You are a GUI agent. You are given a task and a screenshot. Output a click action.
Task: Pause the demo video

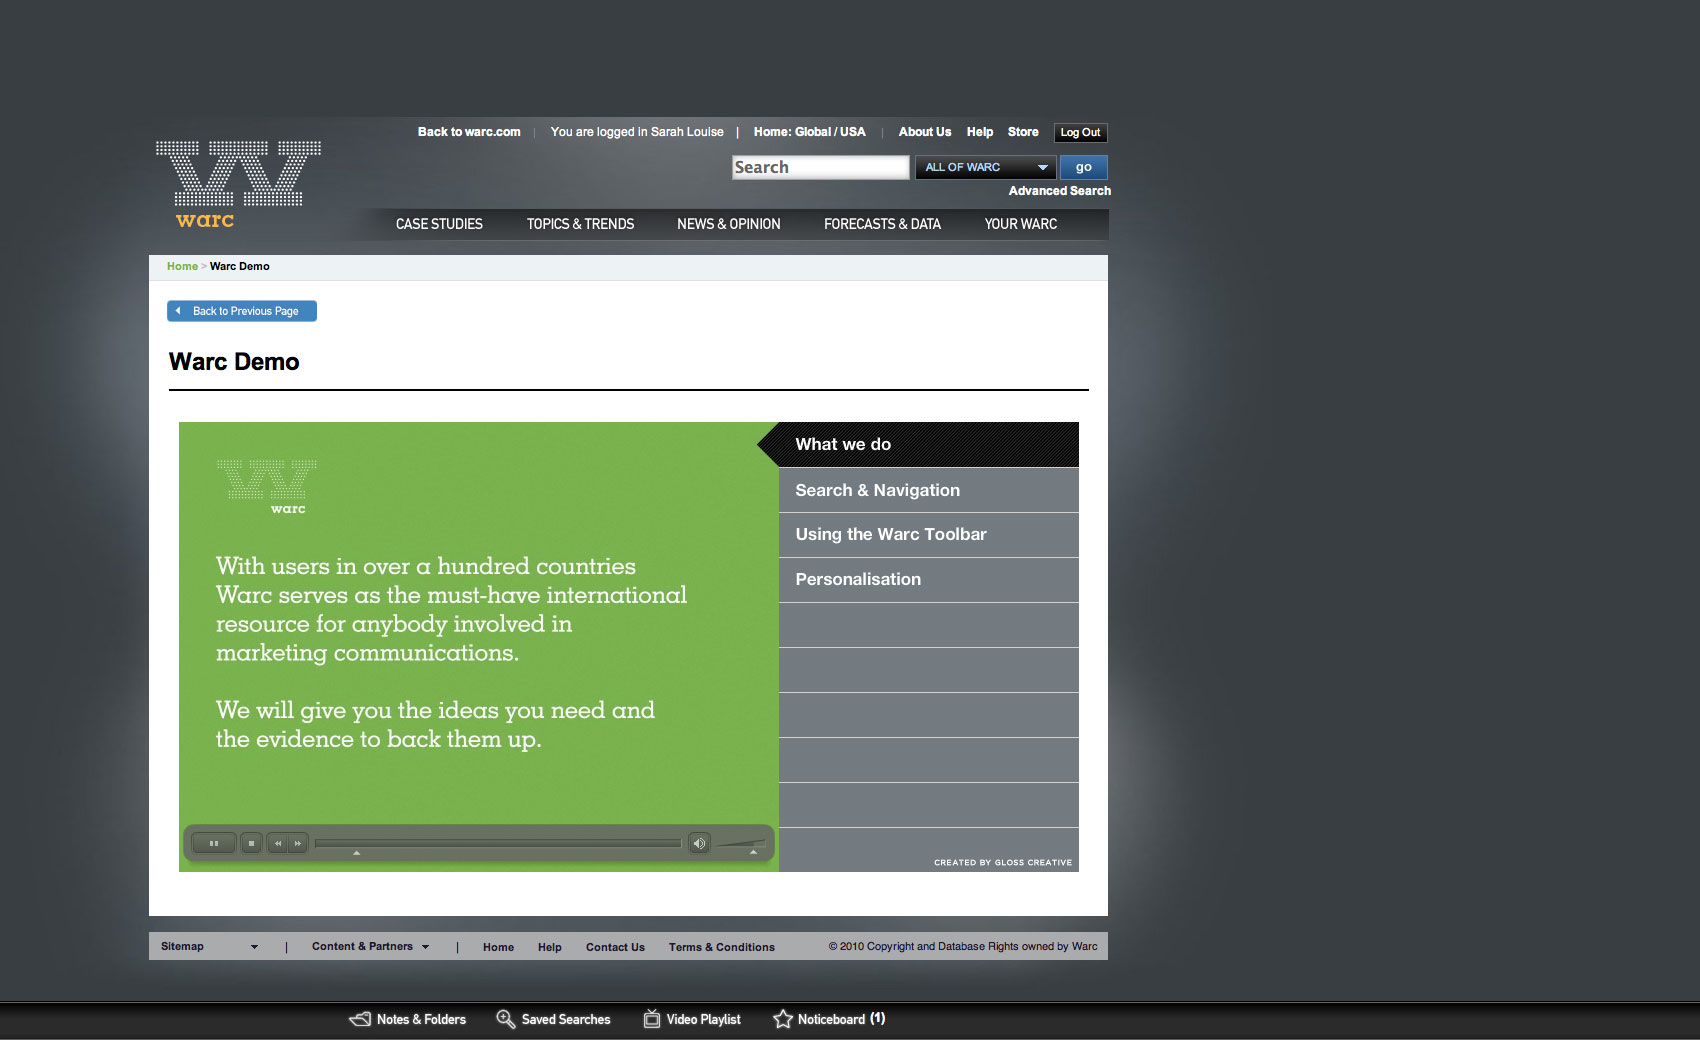pos(214,843)
